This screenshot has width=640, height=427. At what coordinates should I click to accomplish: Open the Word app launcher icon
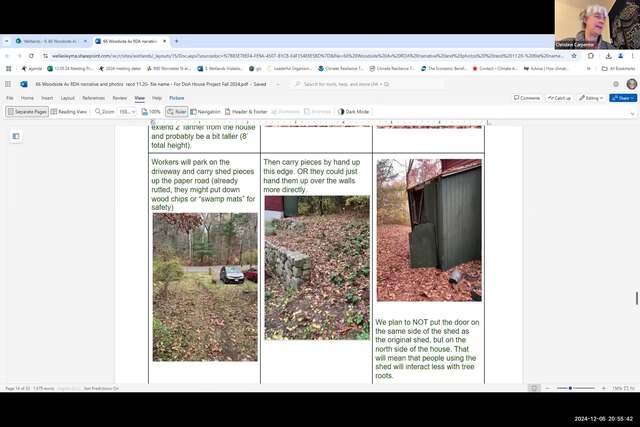(9, 84)
